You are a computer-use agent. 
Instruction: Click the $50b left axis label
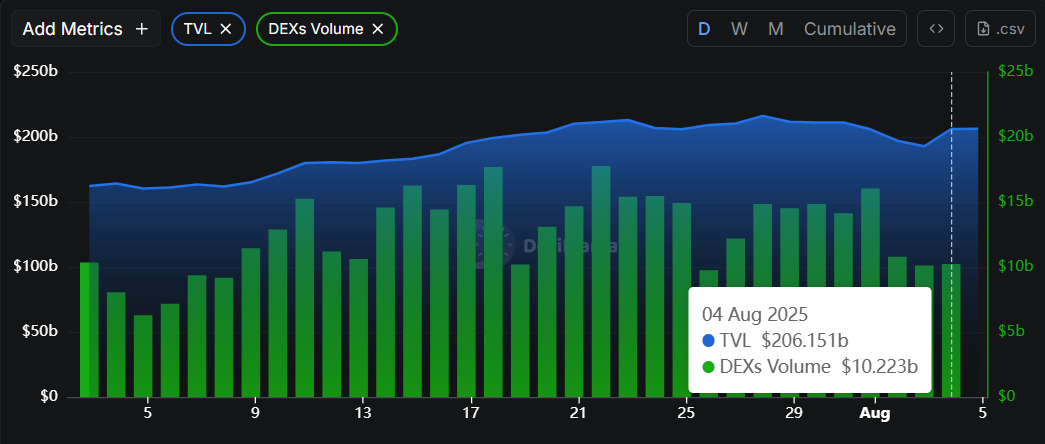[39, 331]
